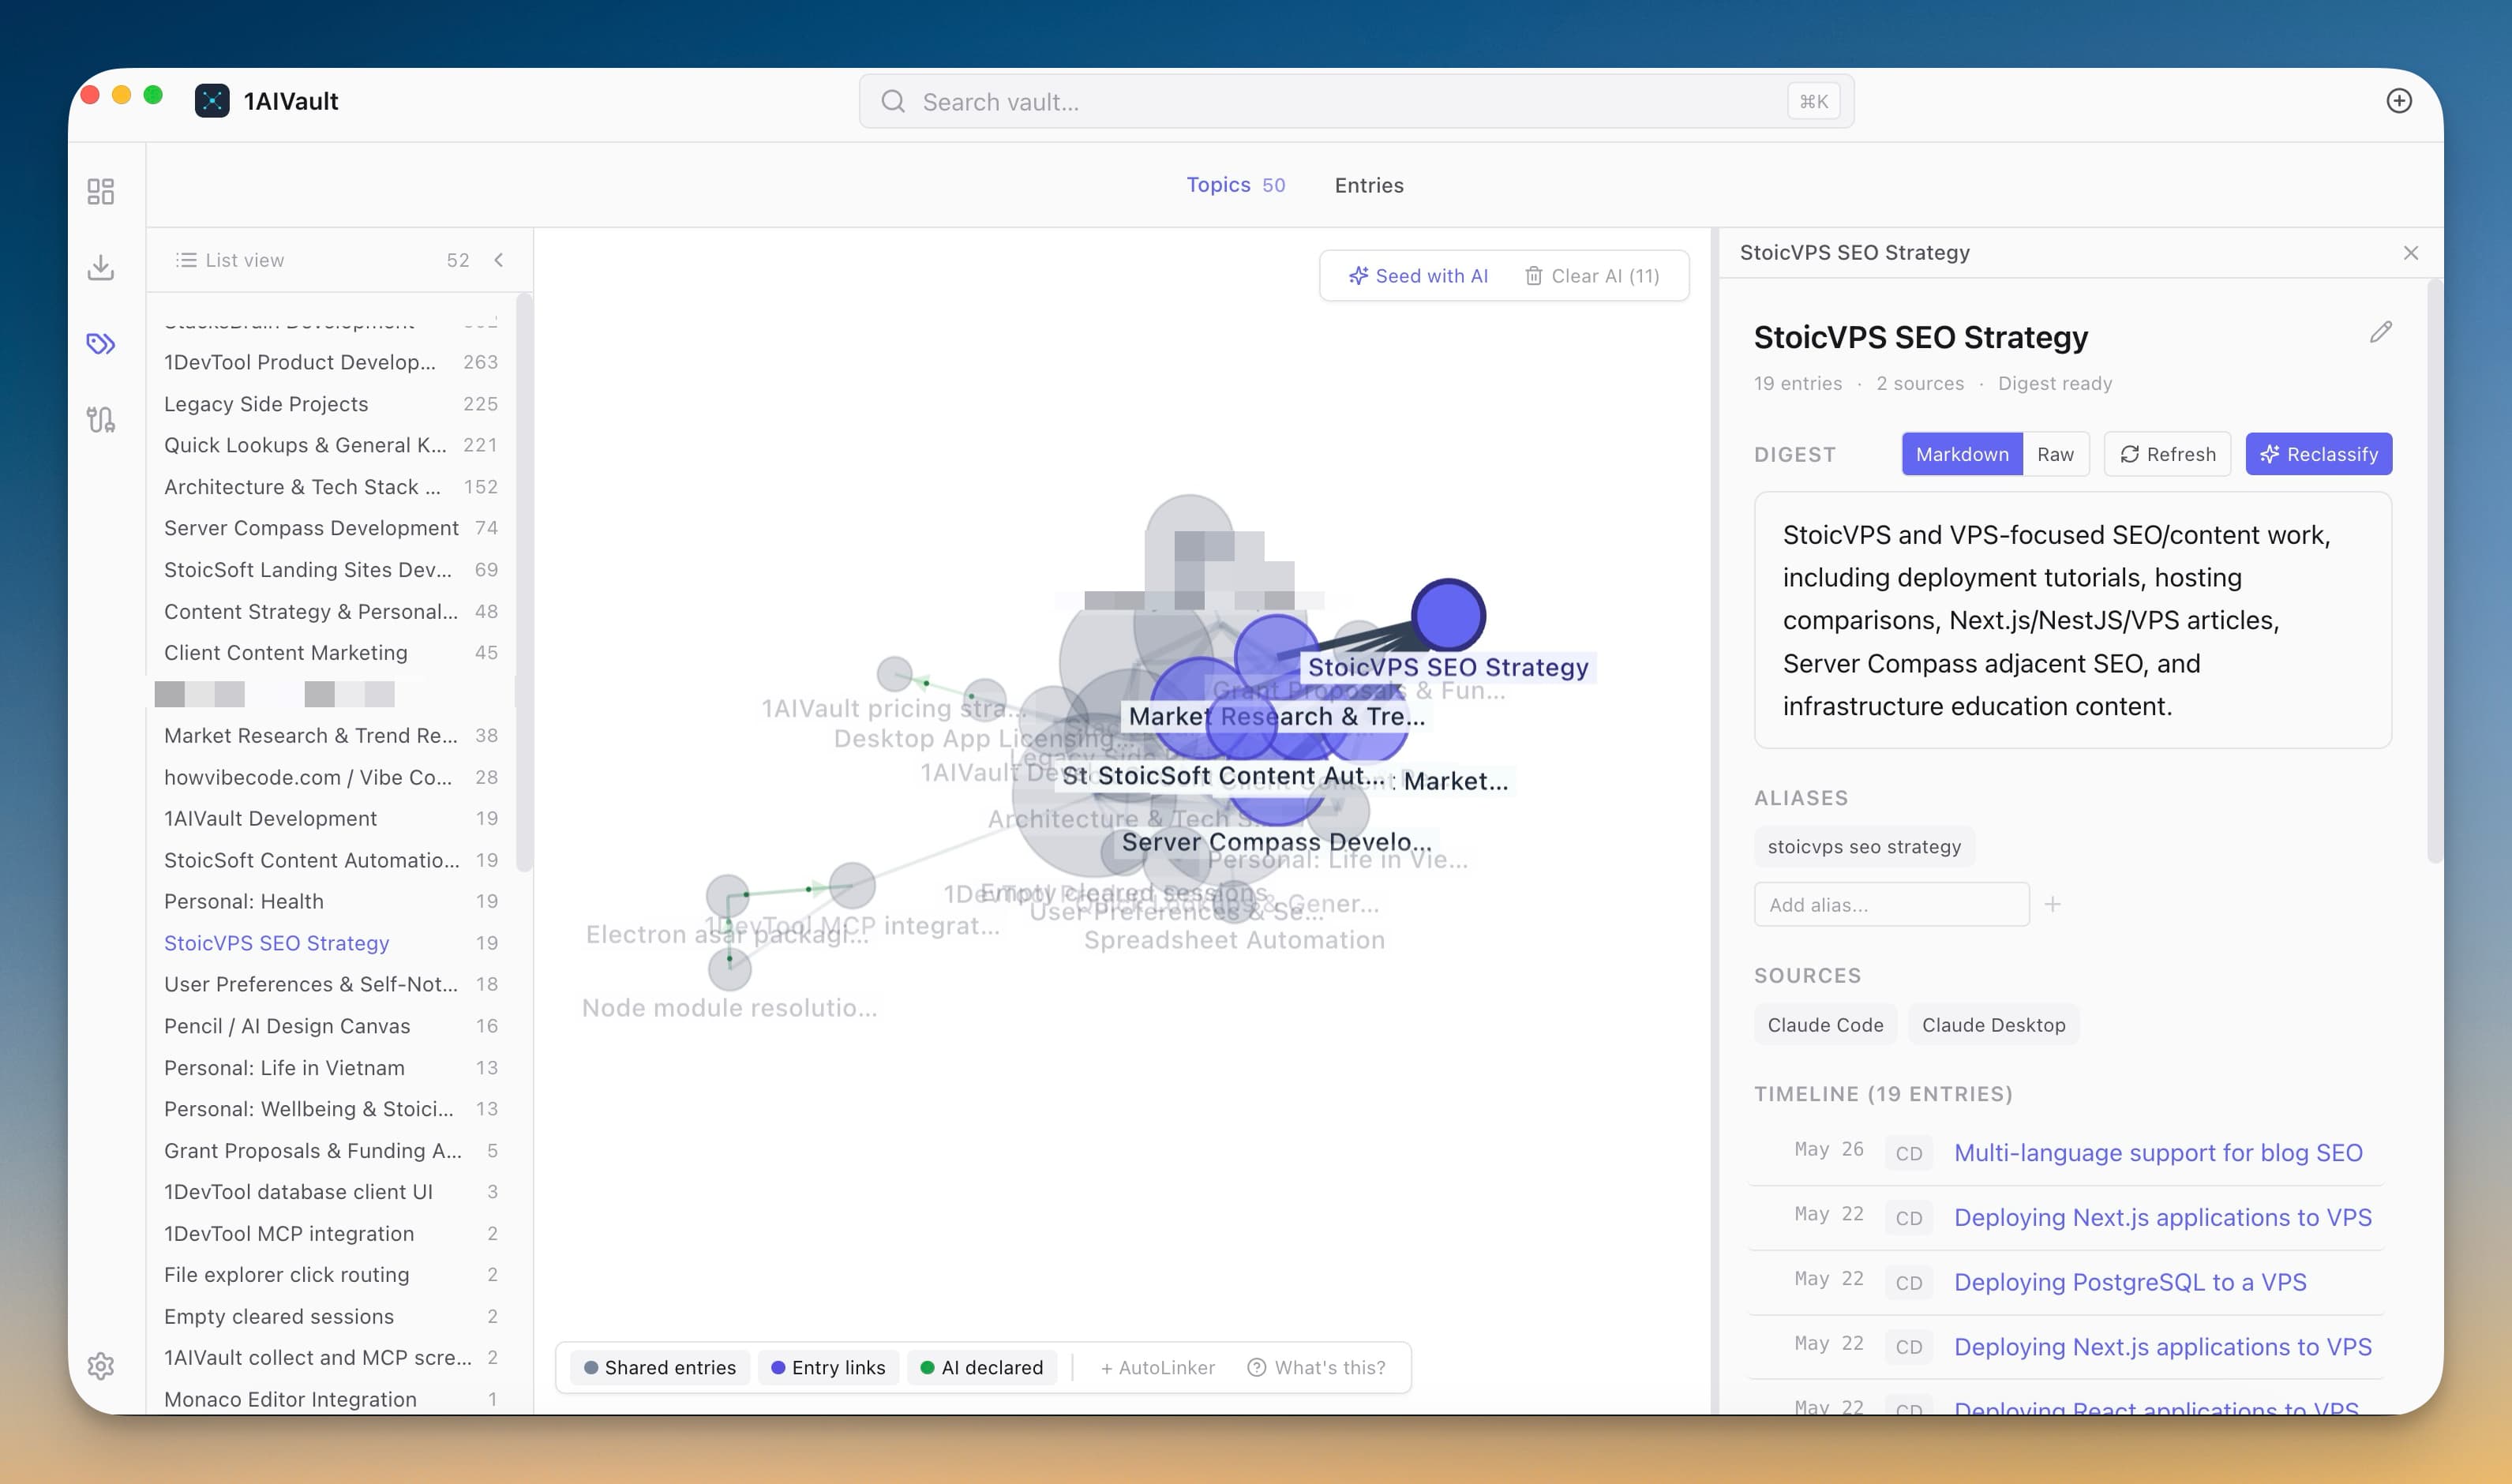This screenshot has height=1484, width=2512.
Task: Click the Claude Code source chip
Action: click(x=1825, y=1025)
